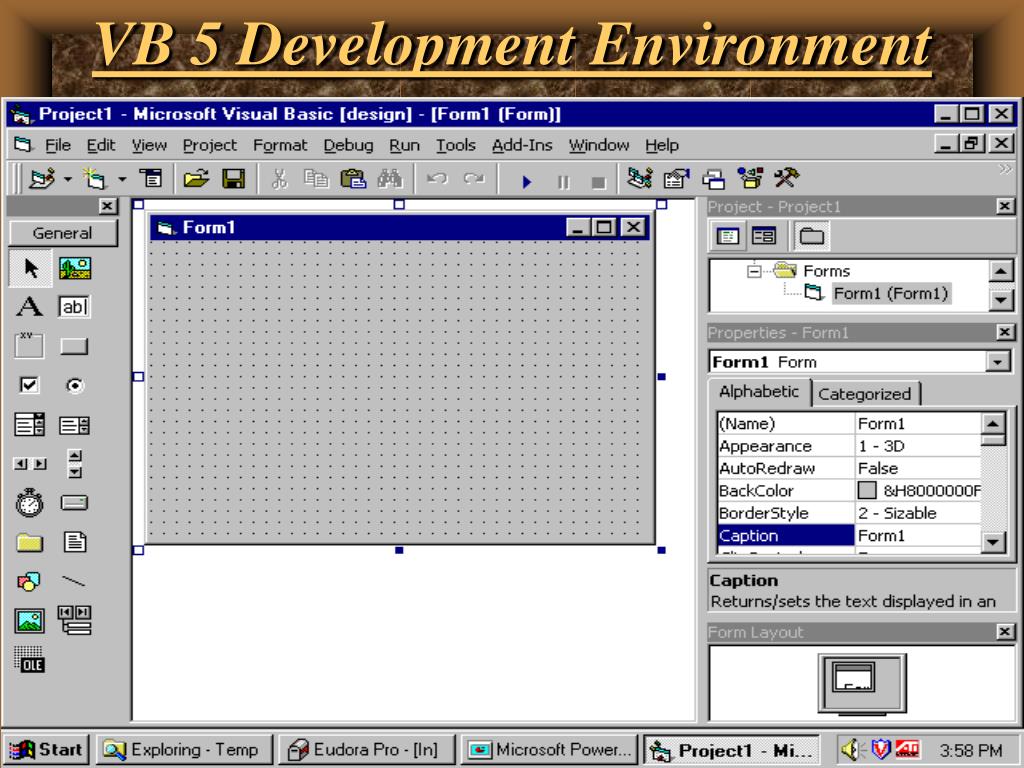Viewport: 1024px width, 768px height.
Task: Select the Line control tool
Action: (x=74, y=581)
